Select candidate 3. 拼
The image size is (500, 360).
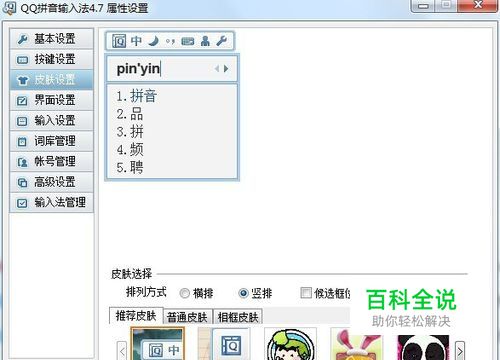(130, 132)
